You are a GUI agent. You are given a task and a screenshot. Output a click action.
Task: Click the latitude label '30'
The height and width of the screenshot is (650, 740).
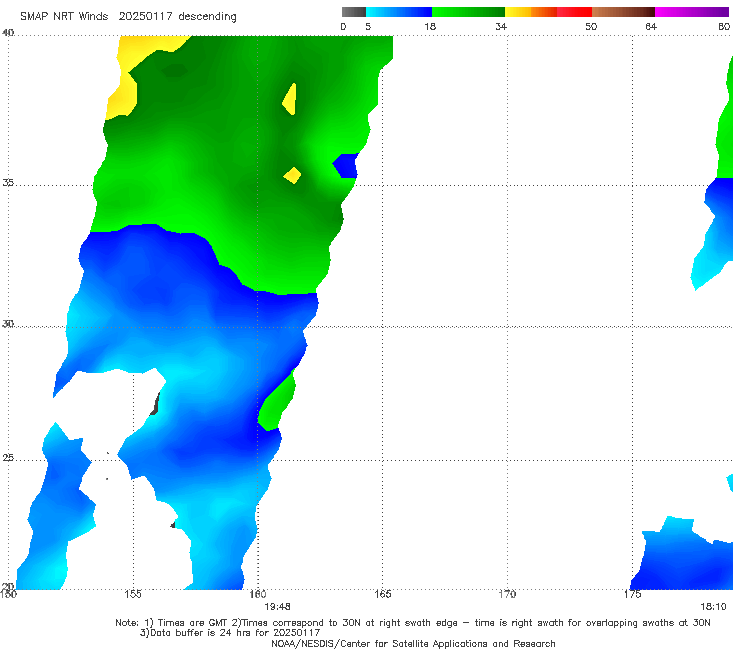[x=8, y=324]
